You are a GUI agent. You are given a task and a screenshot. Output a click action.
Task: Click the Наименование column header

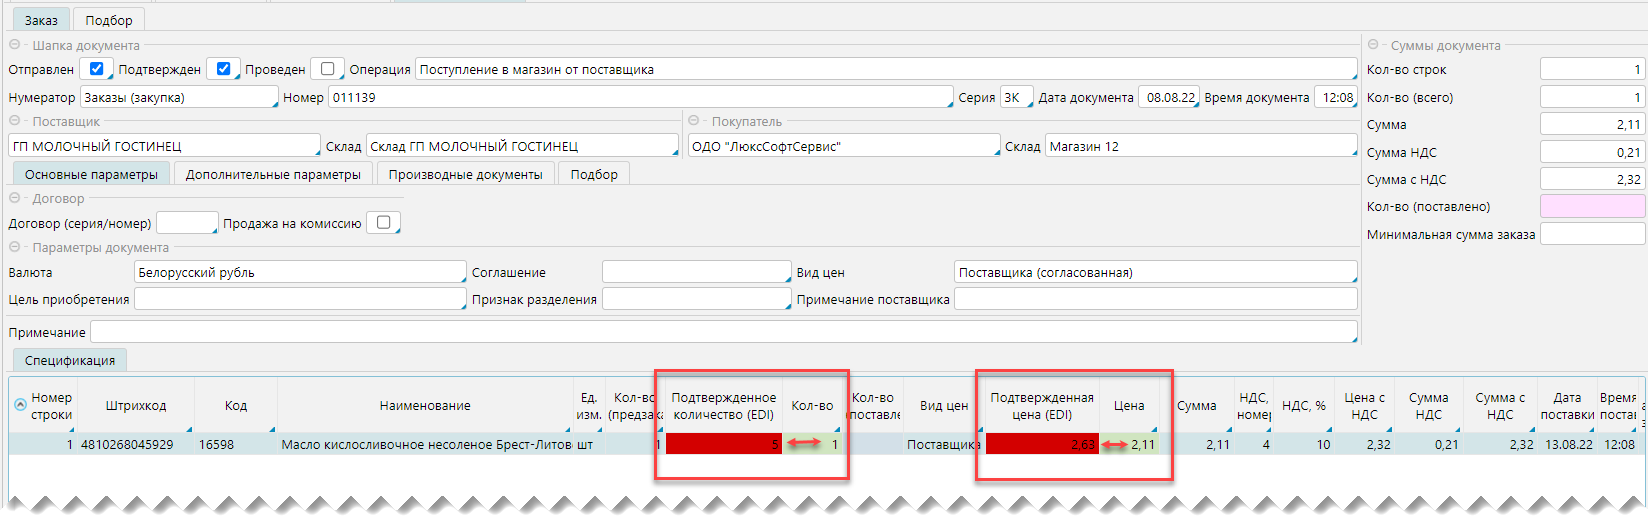pos(425,406)
